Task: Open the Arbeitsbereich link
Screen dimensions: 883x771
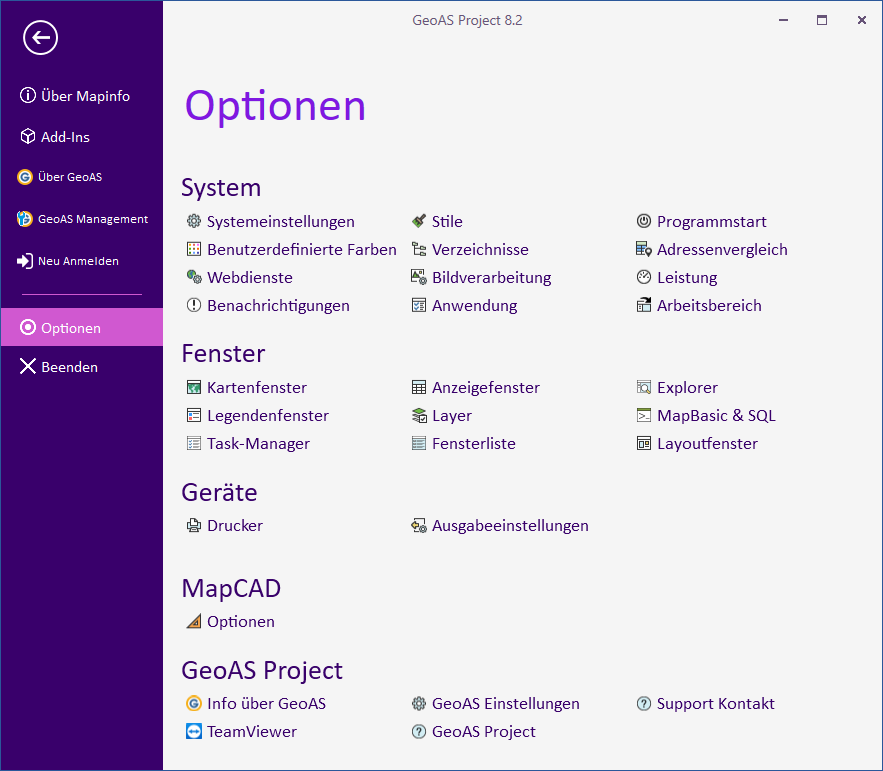Action: point(709,305)
